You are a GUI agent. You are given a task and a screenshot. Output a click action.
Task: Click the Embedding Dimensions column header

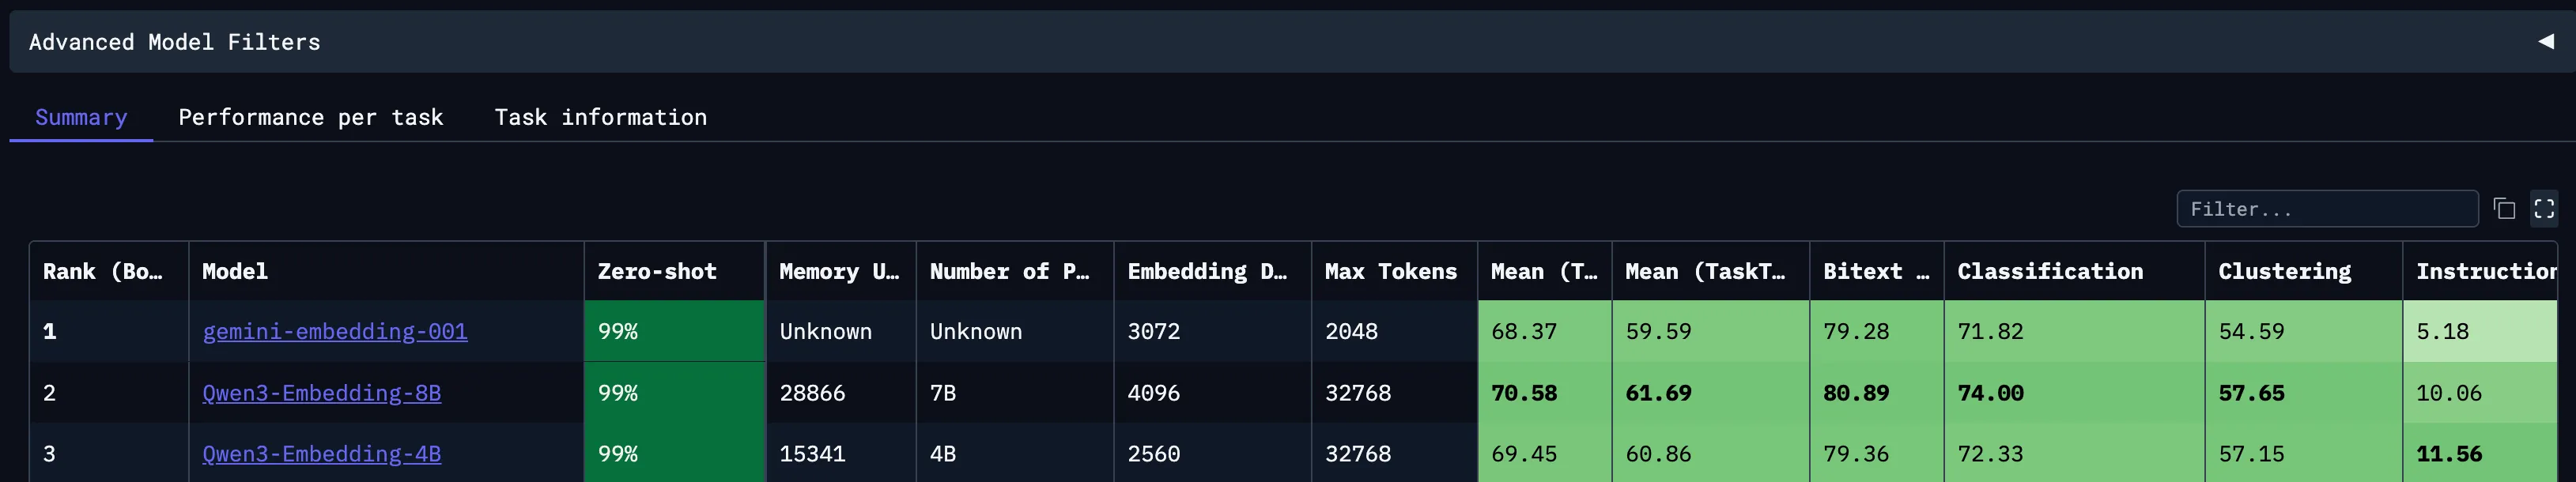1206,271
